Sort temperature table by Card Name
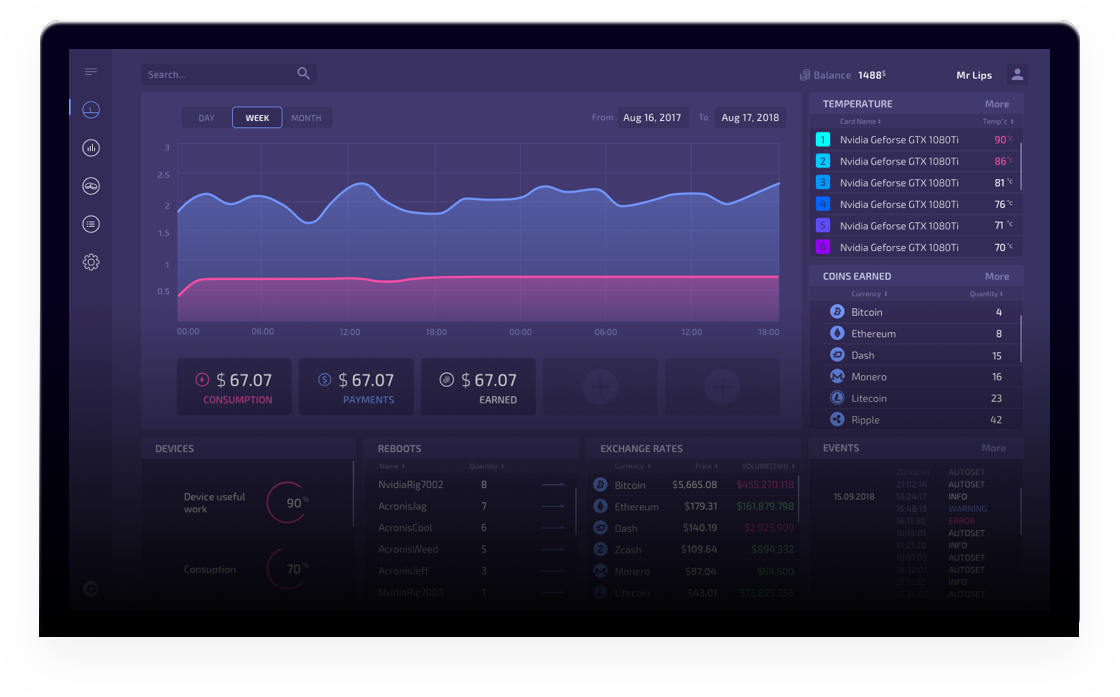This screenshot has height=697, width=1120. [x=861, y=121]
